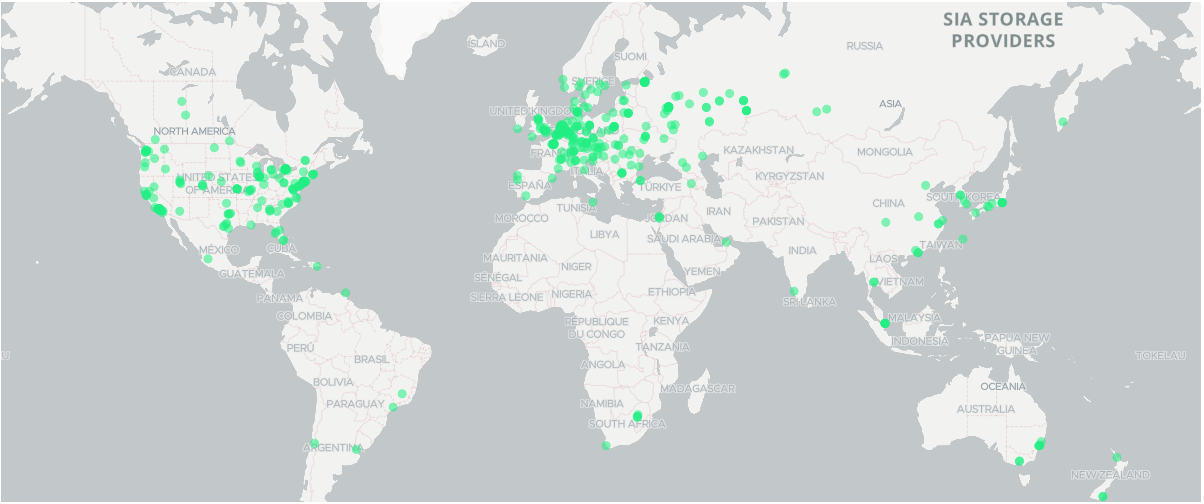This screenshot has width=1204, height=504.
Task: Click the PANAMA country label
Action: (x=279, y=298)
